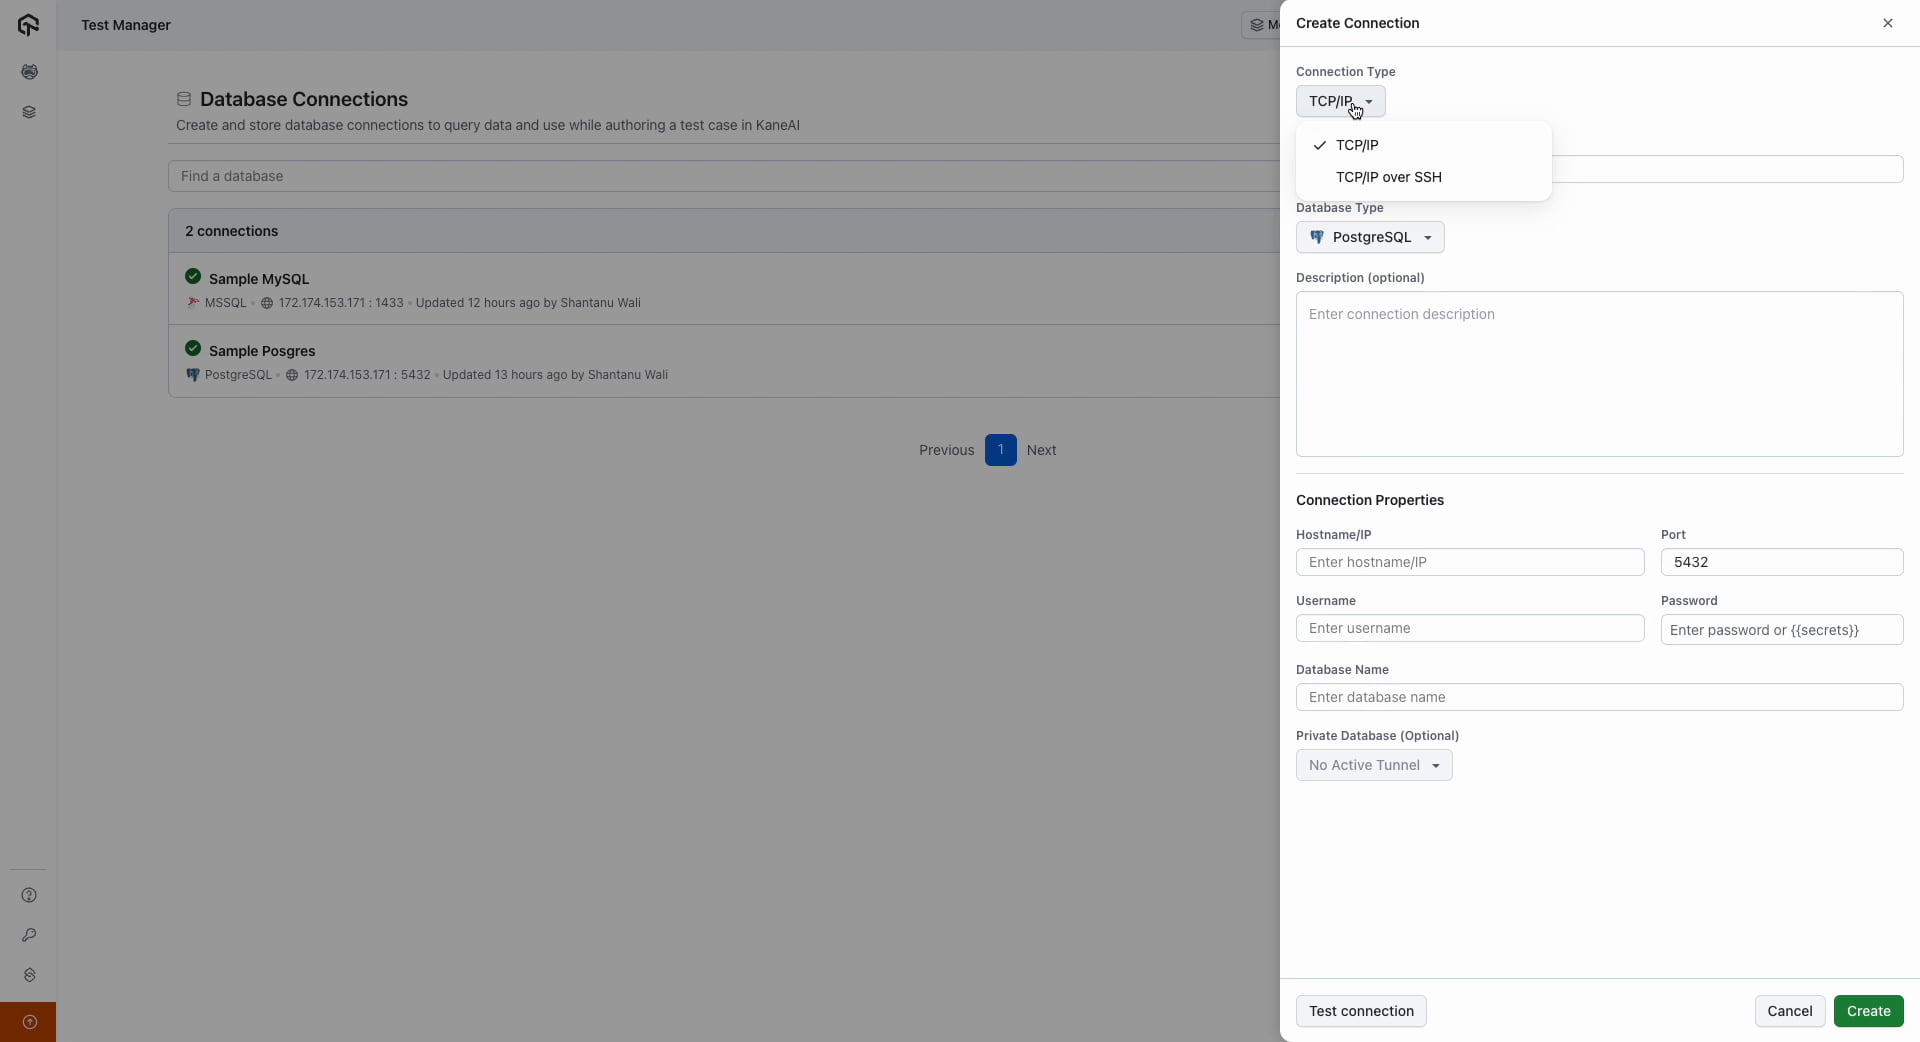Screen dimensions: 1920x1042
Task: Click the LambdaTest logo in sidebar
Action: pyautogui.click(x=28, y=25)
